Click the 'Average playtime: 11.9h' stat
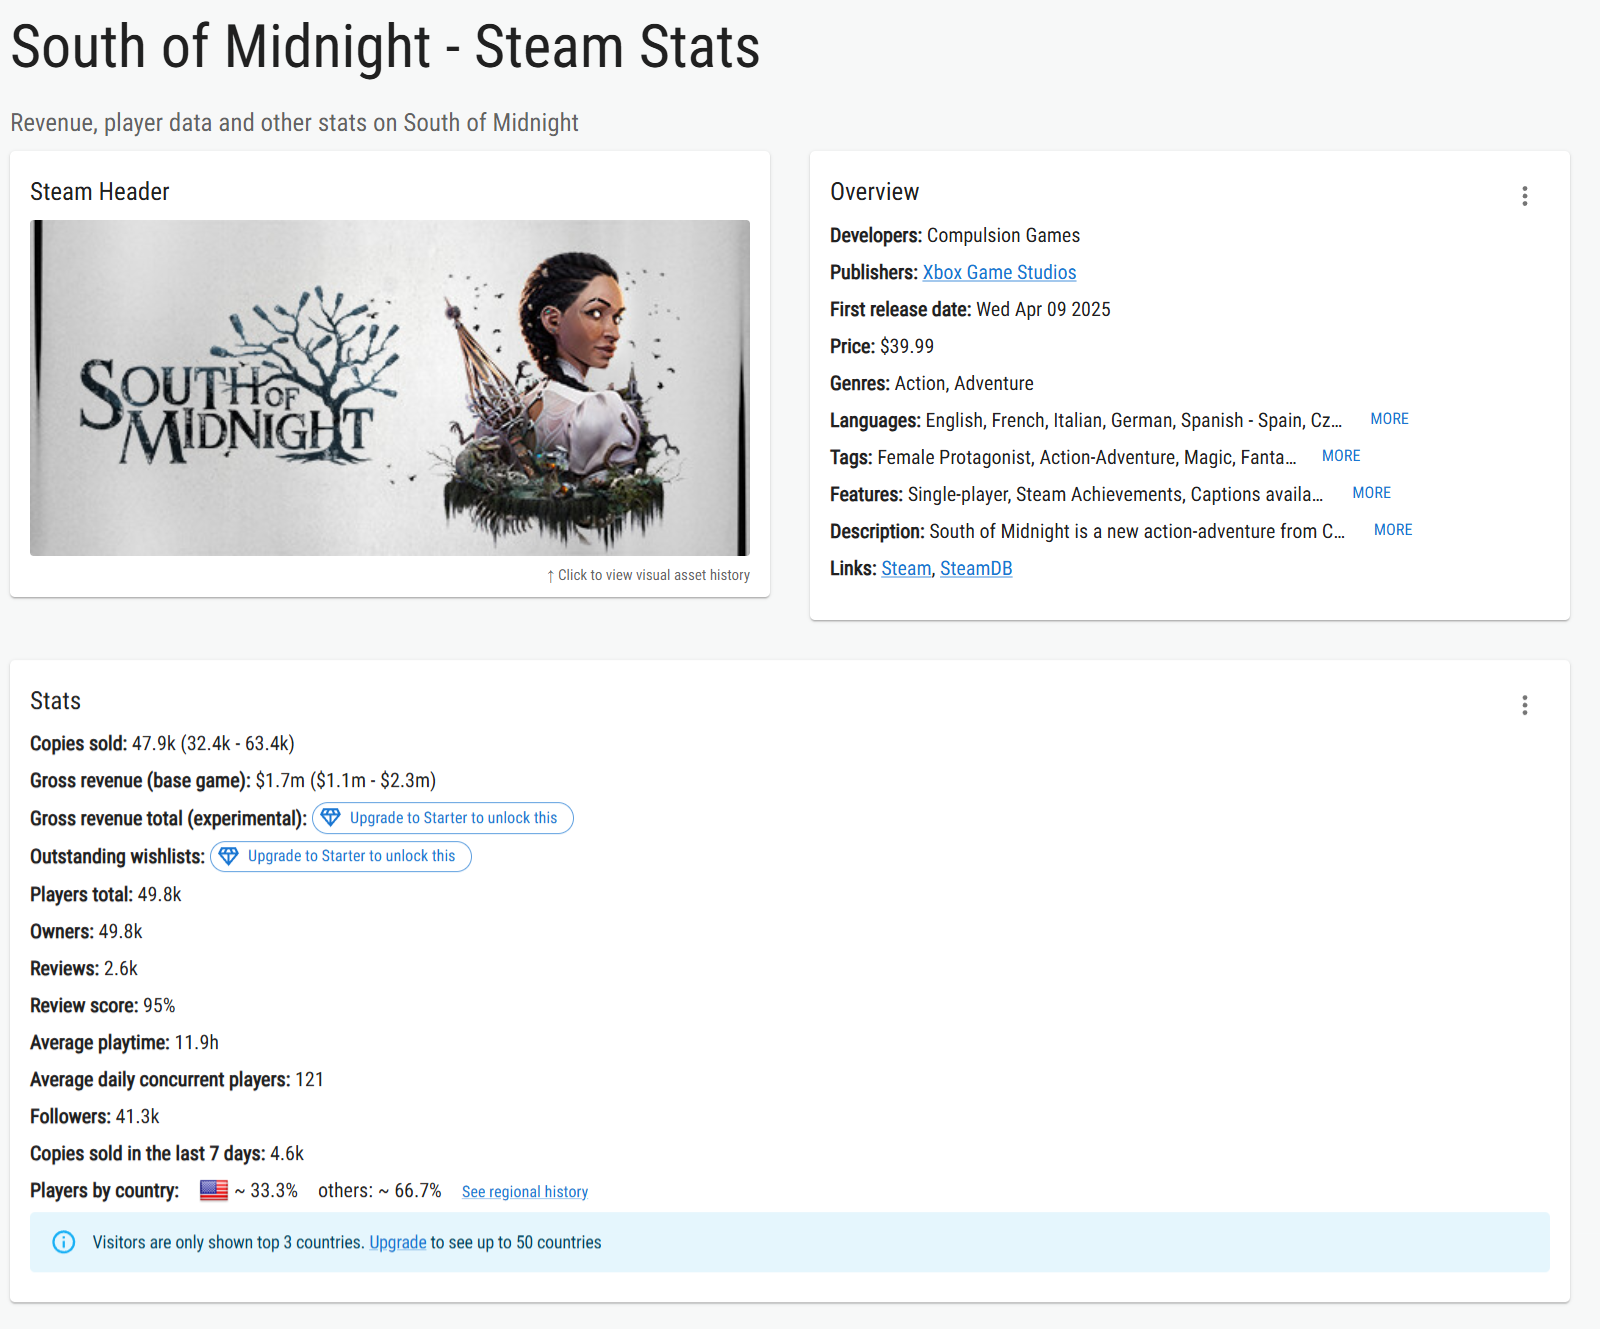The image size is (1600, 1329). pyautogui.click(x=124, y=1042)
